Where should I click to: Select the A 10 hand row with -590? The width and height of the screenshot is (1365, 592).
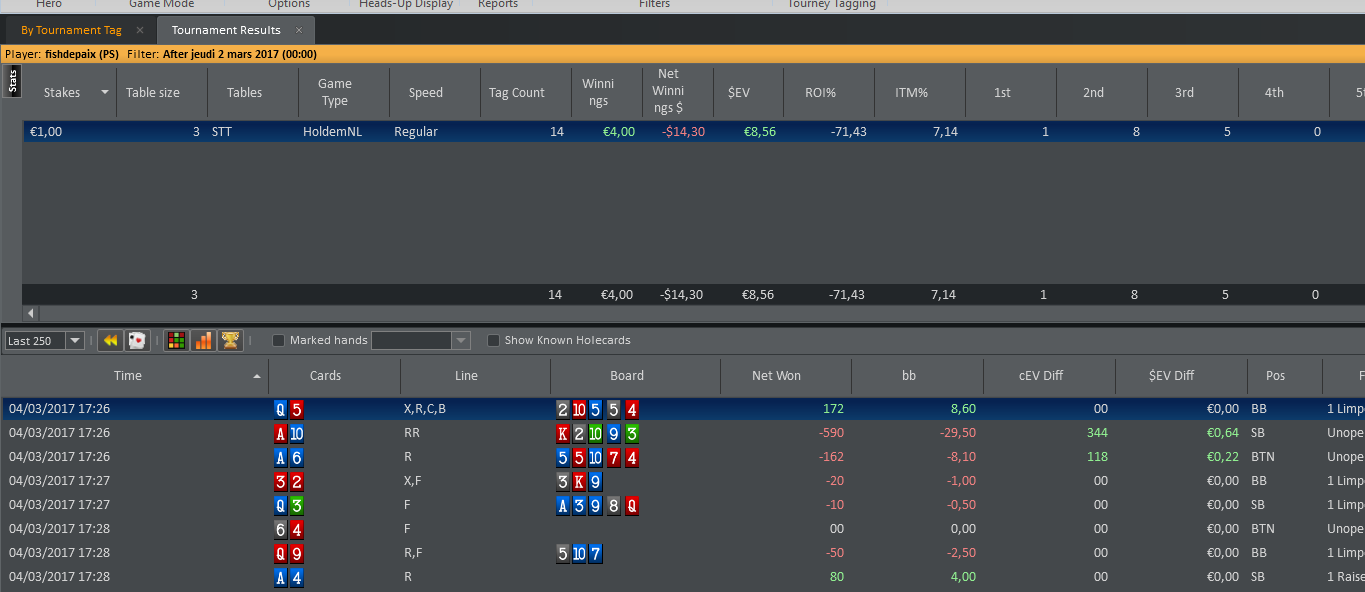tap(683, 433)
